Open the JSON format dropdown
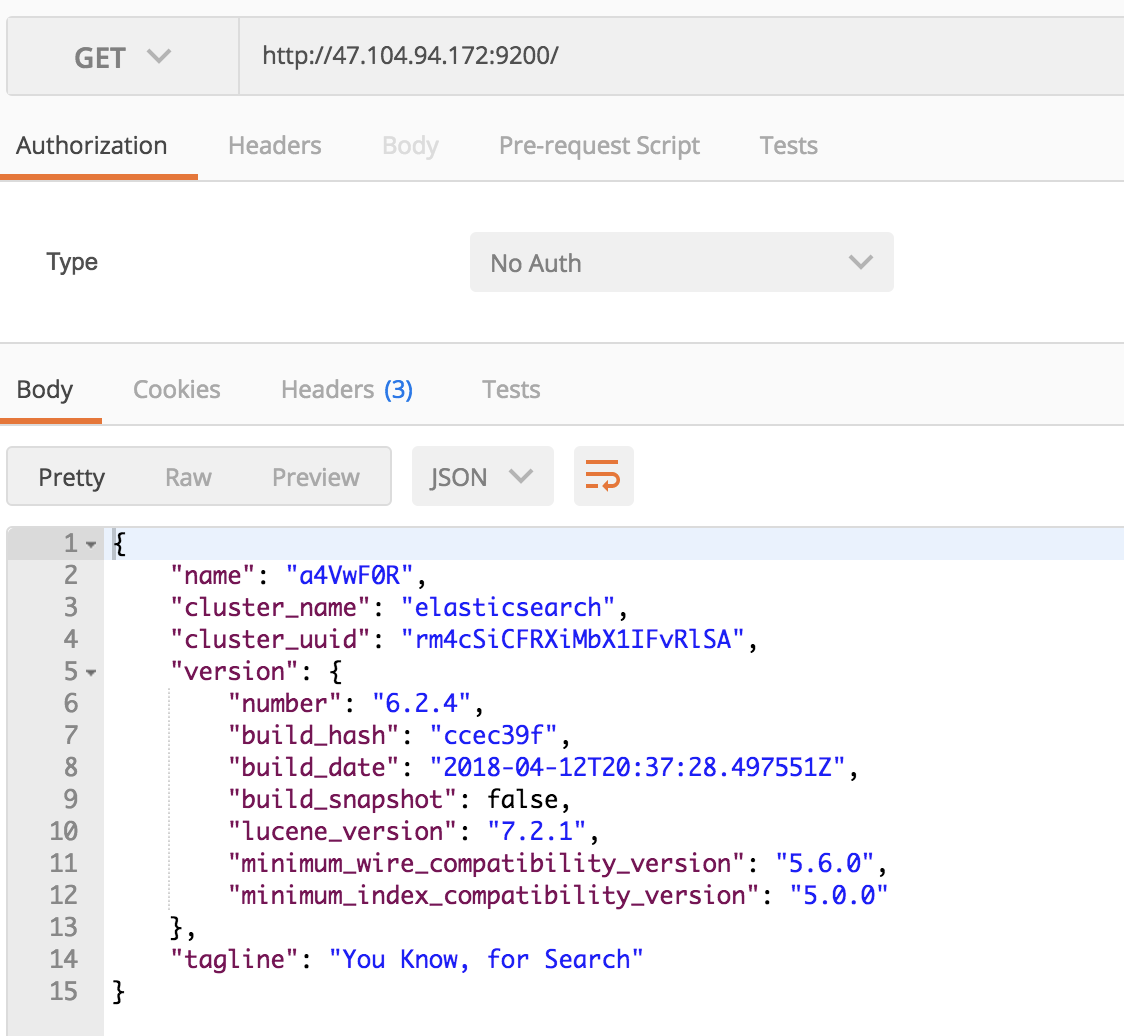Viewport: 1124px width, 1036px height. [482, 477]
